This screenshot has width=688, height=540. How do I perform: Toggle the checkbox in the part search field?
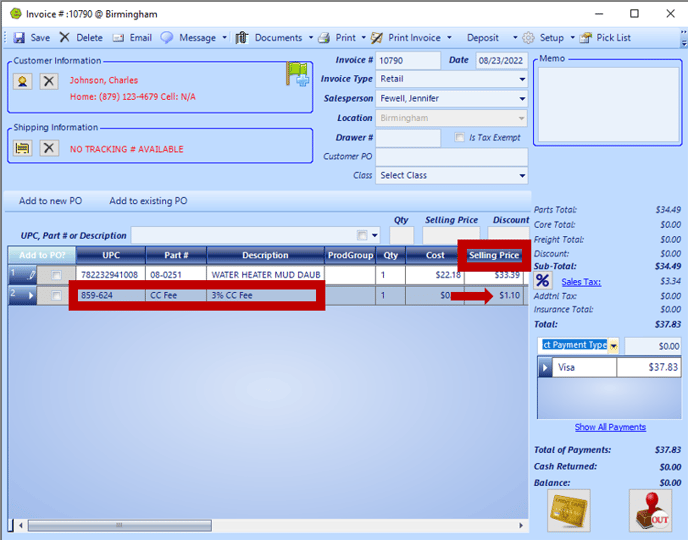tap(362, 236)
